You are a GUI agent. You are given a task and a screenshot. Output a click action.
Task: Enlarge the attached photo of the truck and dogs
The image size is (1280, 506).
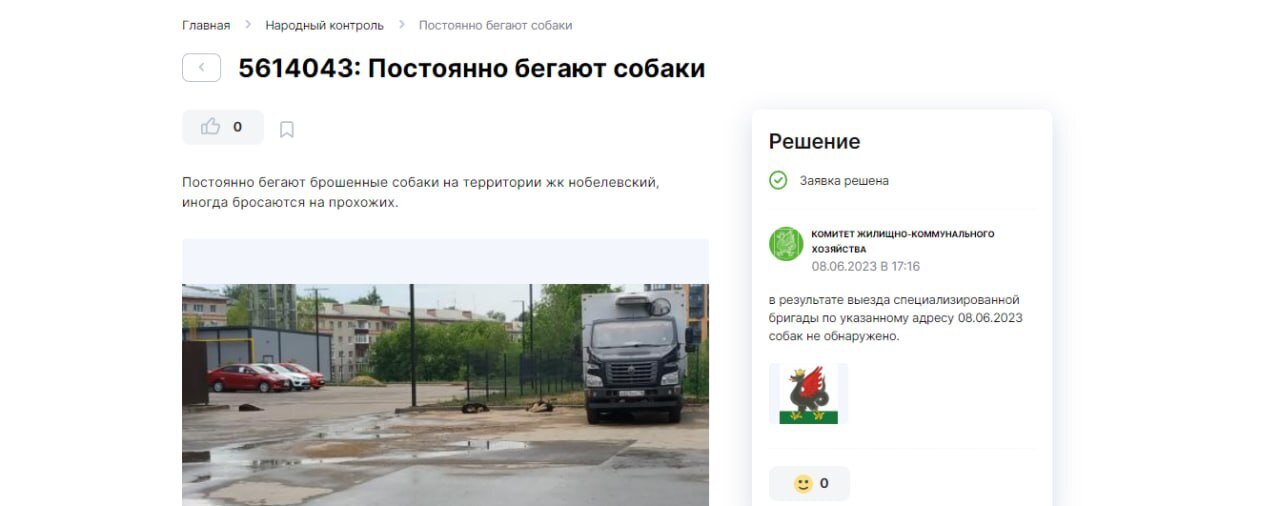coord(445,394)
